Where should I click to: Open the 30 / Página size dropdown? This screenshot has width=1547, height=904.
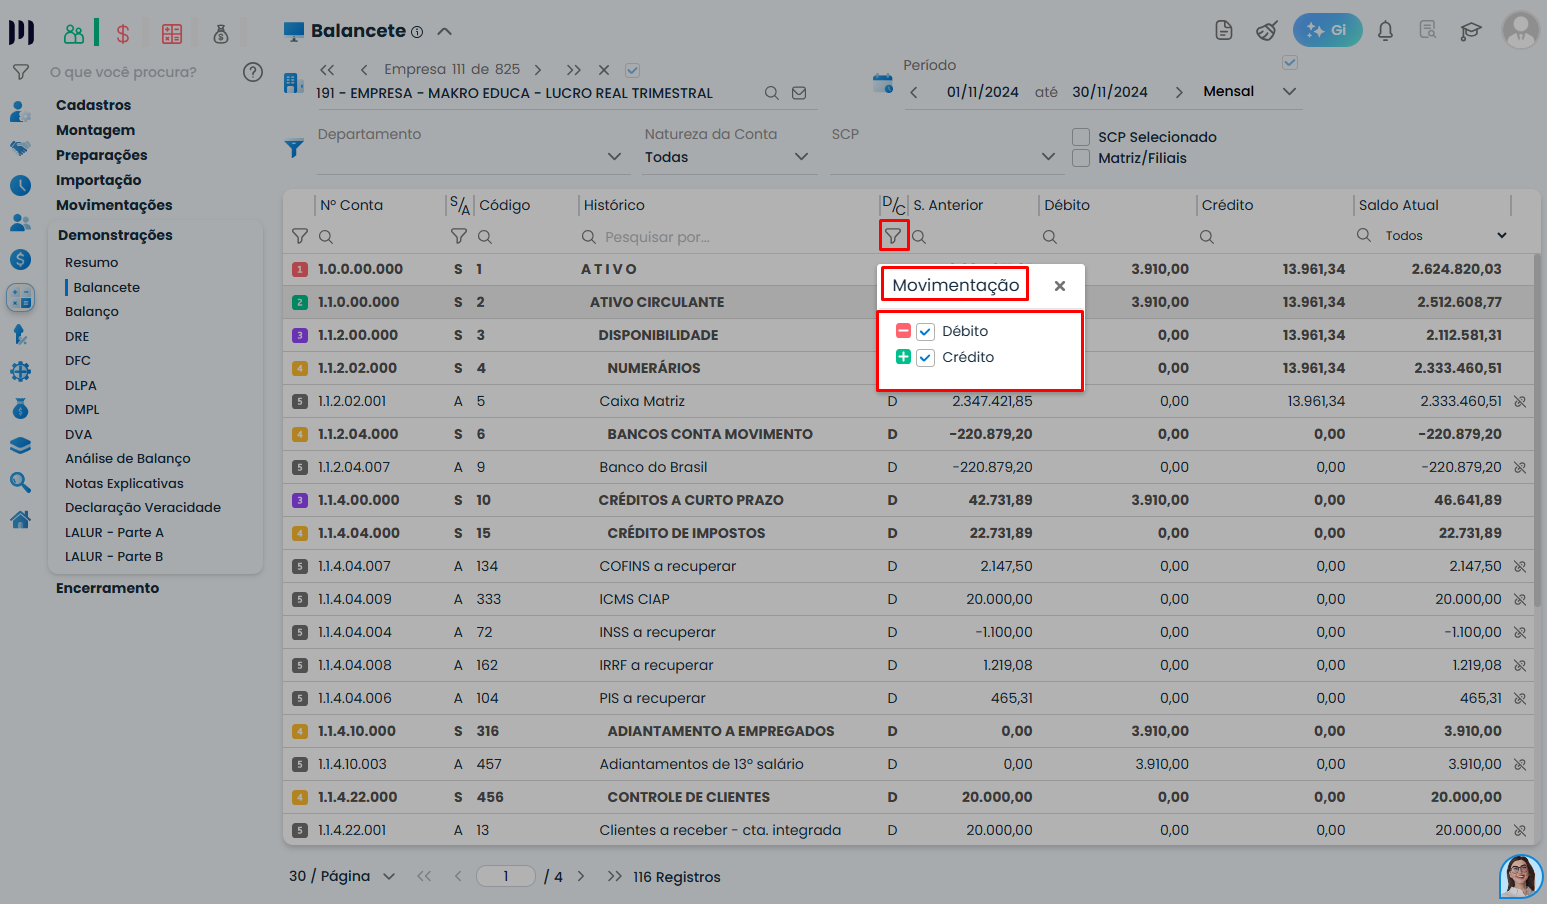coord(388,877)
